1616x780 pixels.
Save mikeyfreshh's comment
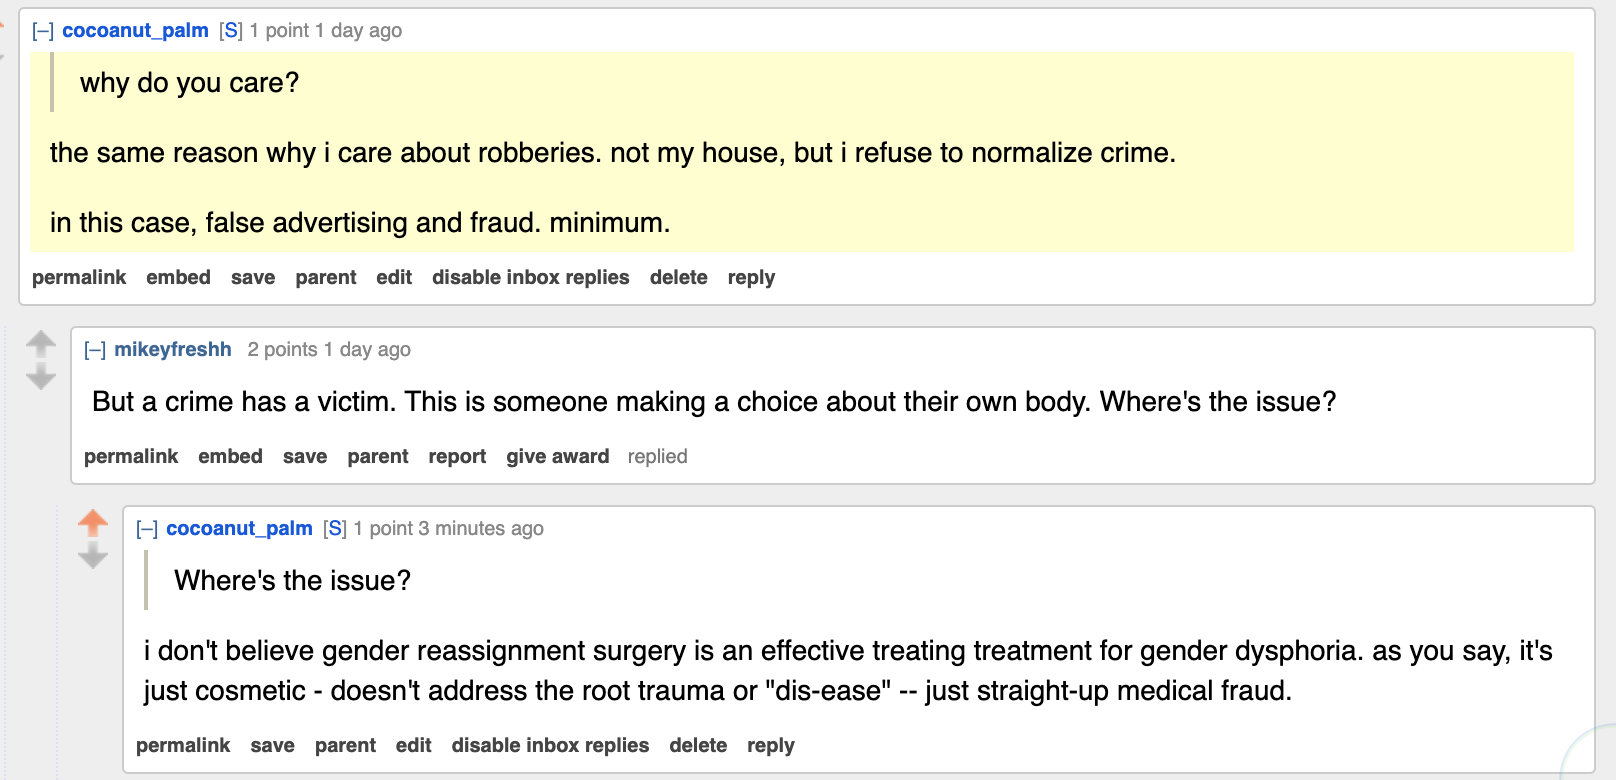305,456
